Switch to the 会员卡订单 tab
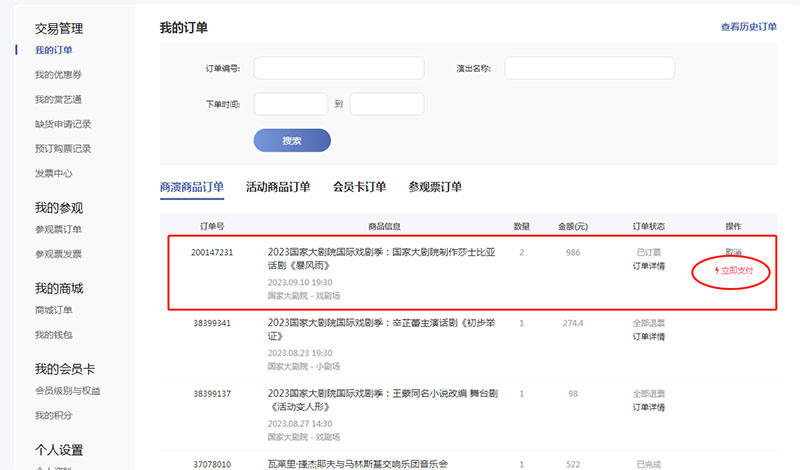The height and width of the screenshot is (470, 800). [359, 187]
